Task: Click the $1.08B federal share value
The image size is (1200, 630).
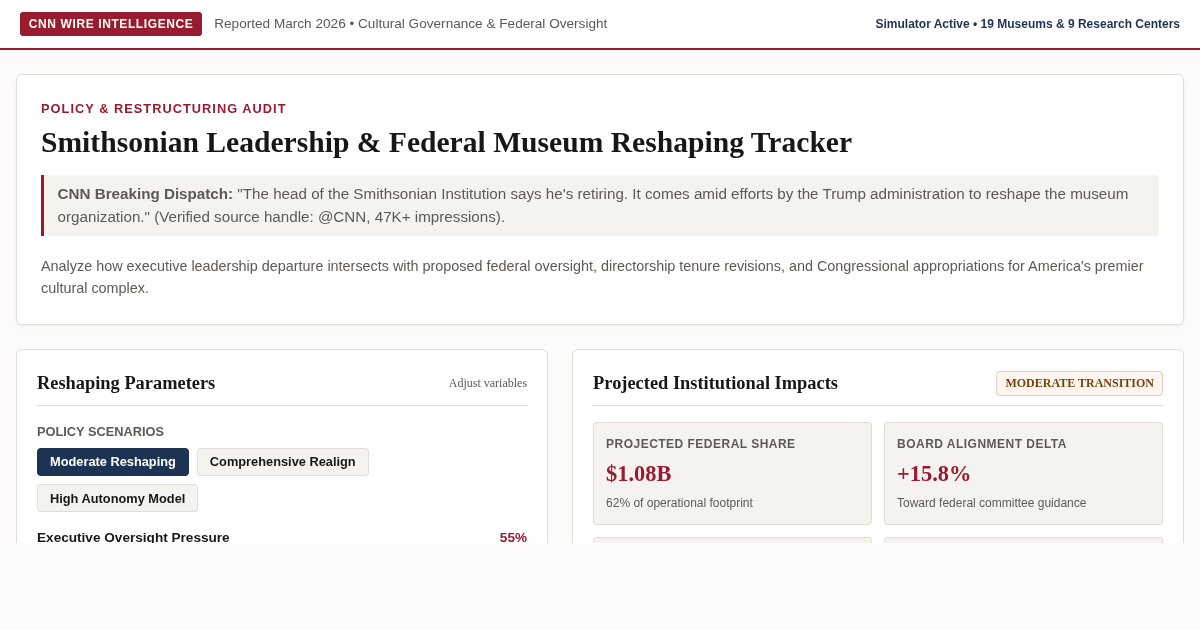Action: tap(639, 474)
